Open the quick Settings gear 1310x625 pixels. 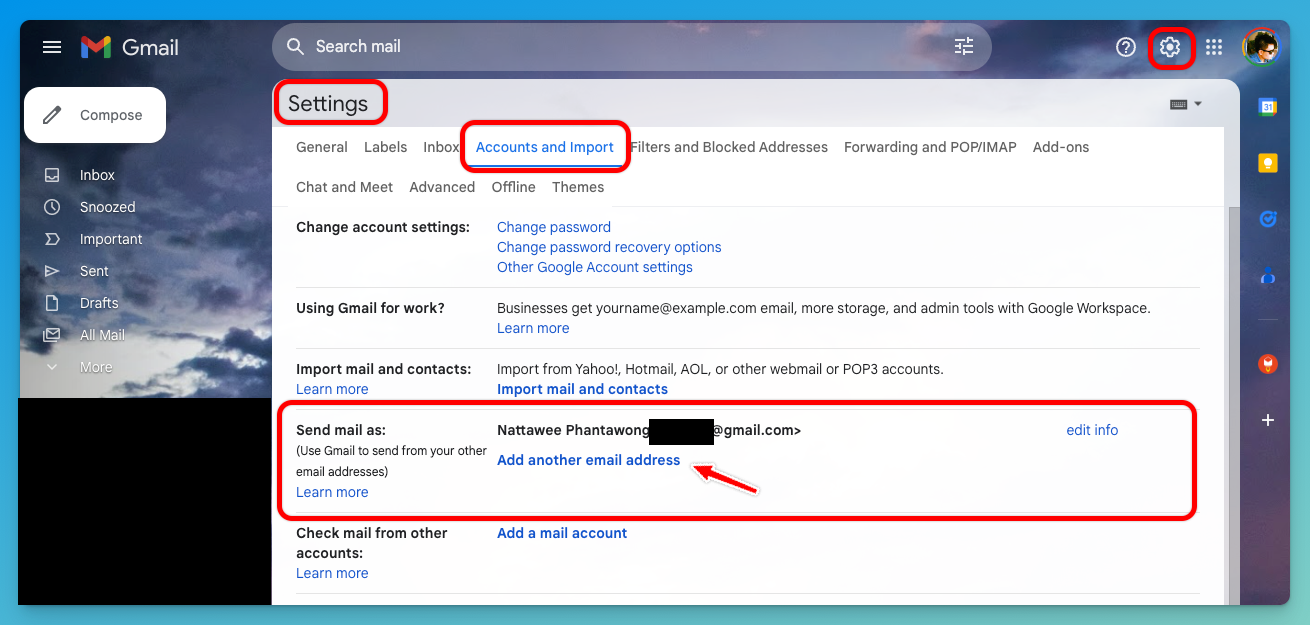pyautogui.click(x=1171, y=46)
